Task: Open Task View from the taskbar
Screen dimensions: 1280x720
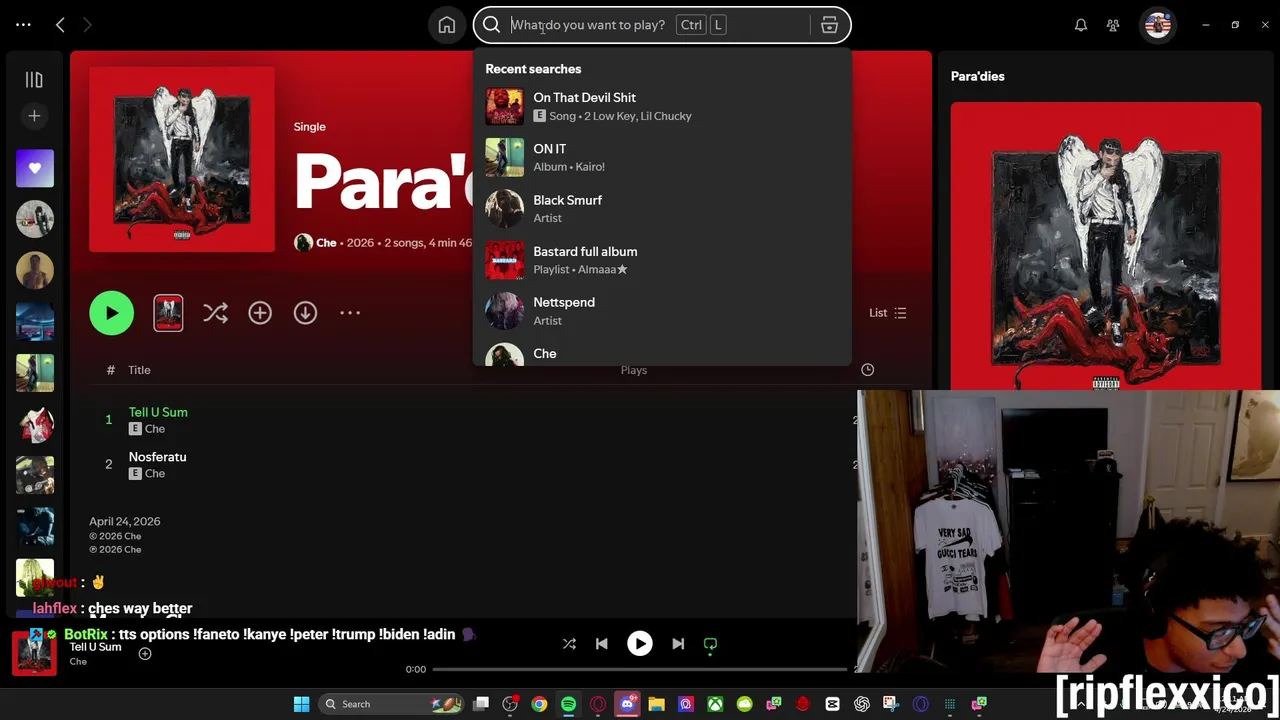Action: tap(481, 704)
